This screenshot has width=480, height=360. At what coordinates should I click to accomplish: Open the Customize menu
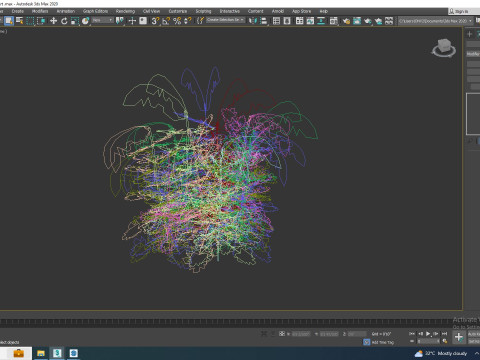point(178,11)
